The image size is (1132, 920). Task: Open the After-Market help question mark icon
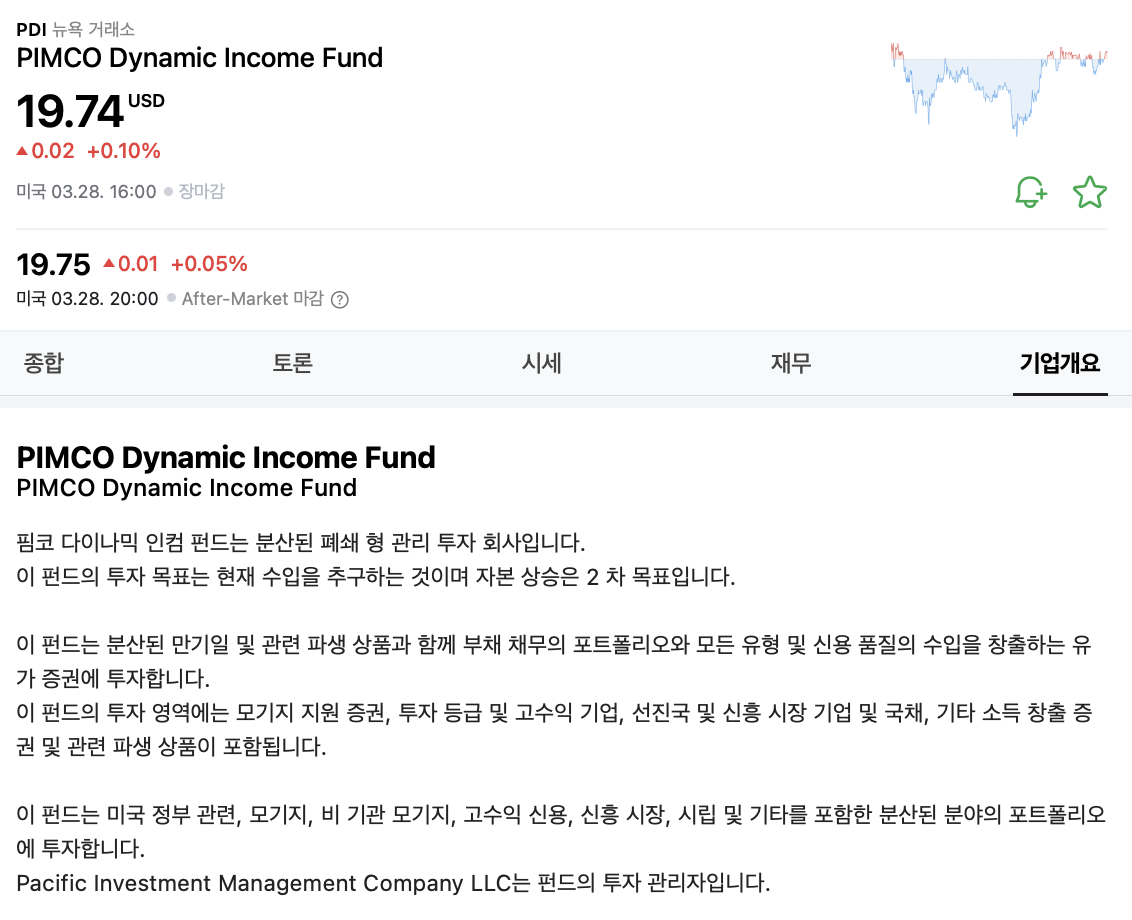click(x=339, y=300)
